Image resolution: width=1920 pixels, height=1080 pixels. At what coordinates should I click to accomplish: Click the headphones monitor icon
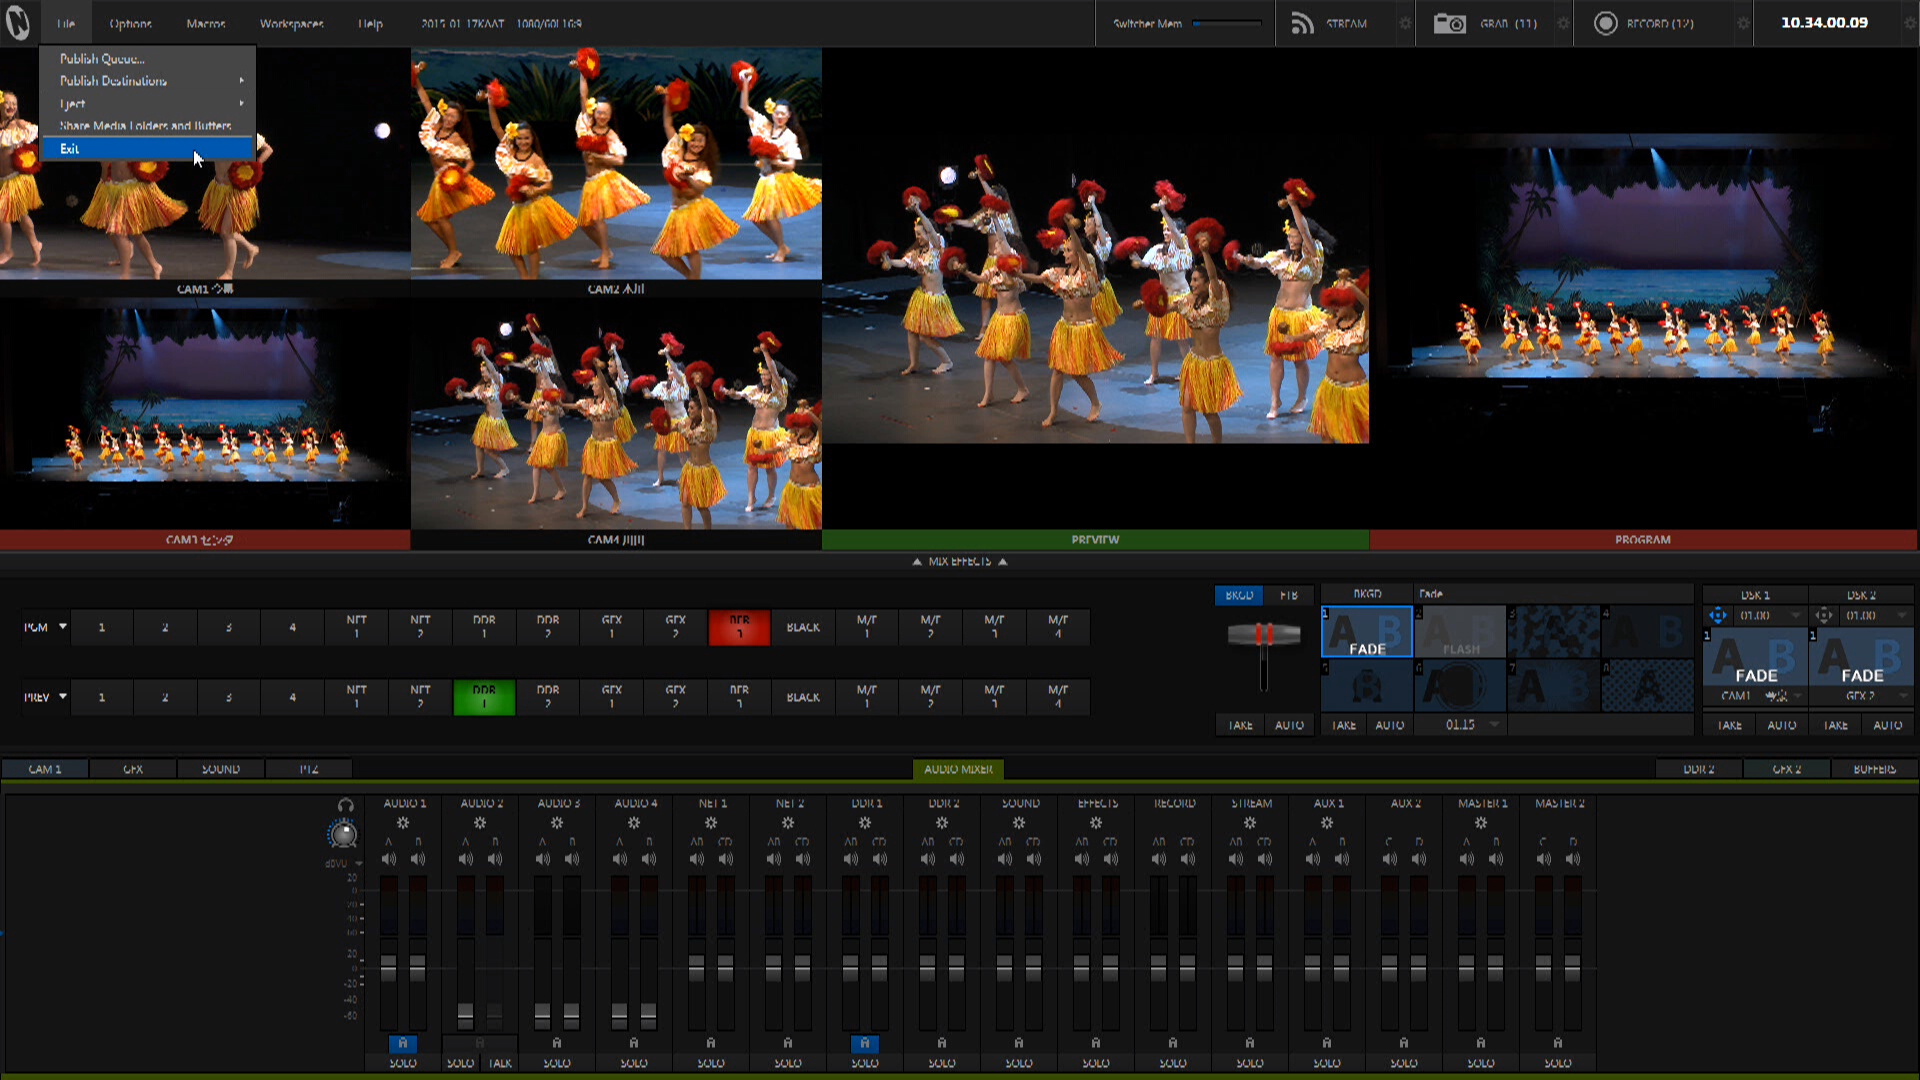pos(345,805)
